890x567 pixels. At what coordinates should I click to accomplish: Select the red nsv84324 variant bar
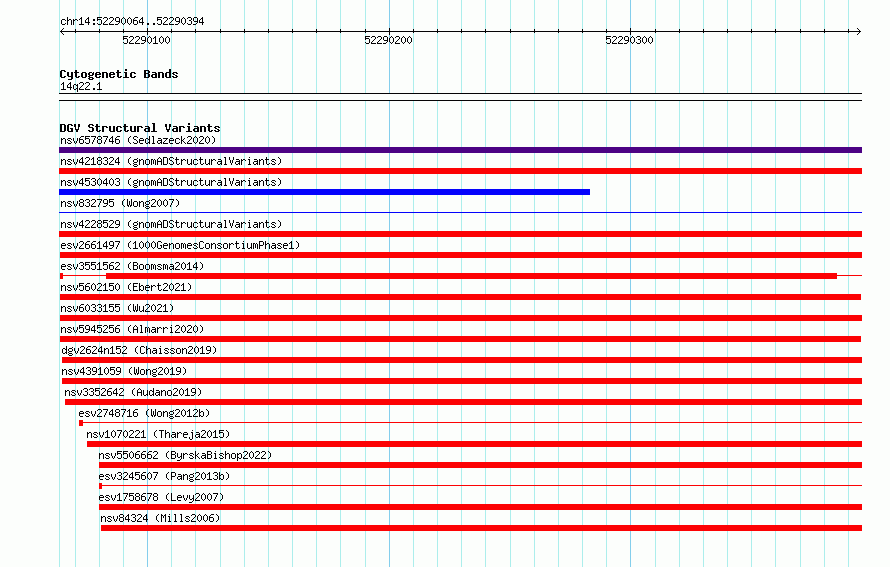point(481,528)
